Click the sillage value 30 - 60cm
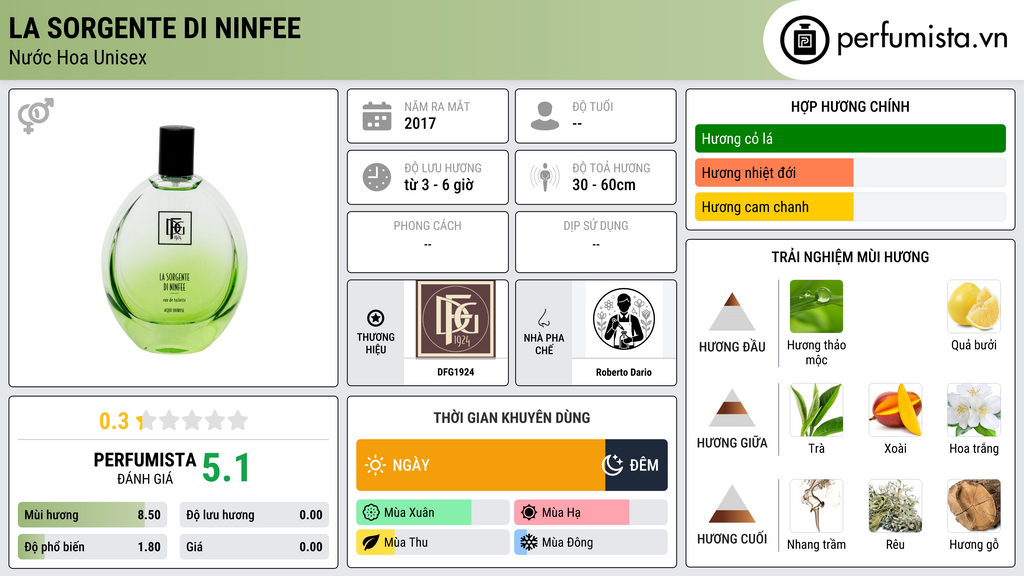This screenshot has height=576, width=1024. click(604, 185)
